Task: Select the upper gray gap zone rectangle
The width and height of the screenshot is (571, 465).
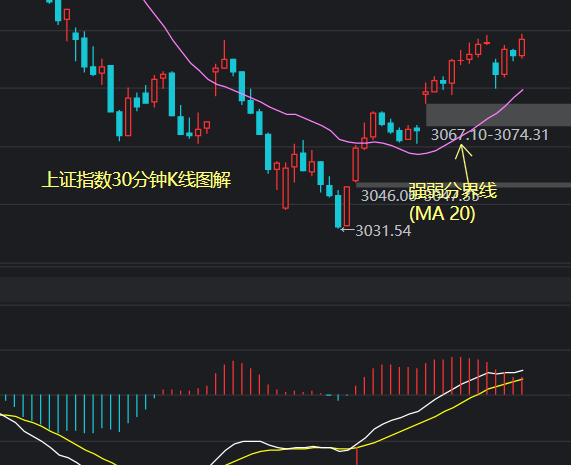Action: [x=498, y=115]
